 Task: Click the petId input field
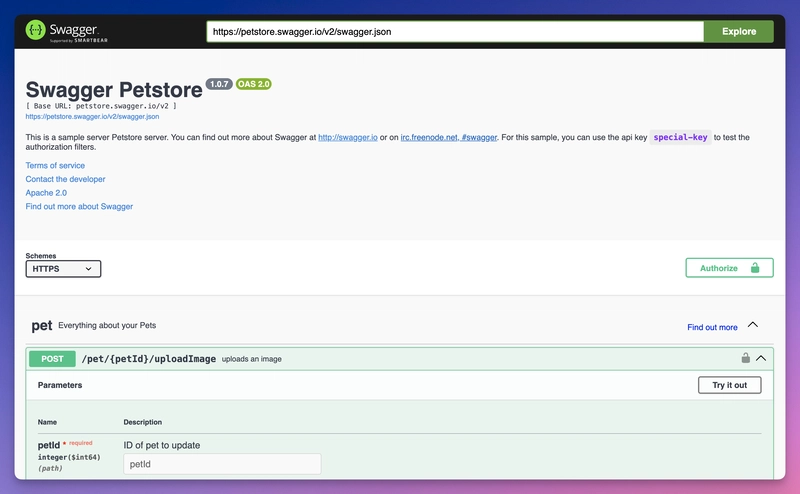[x=222, y=464]
